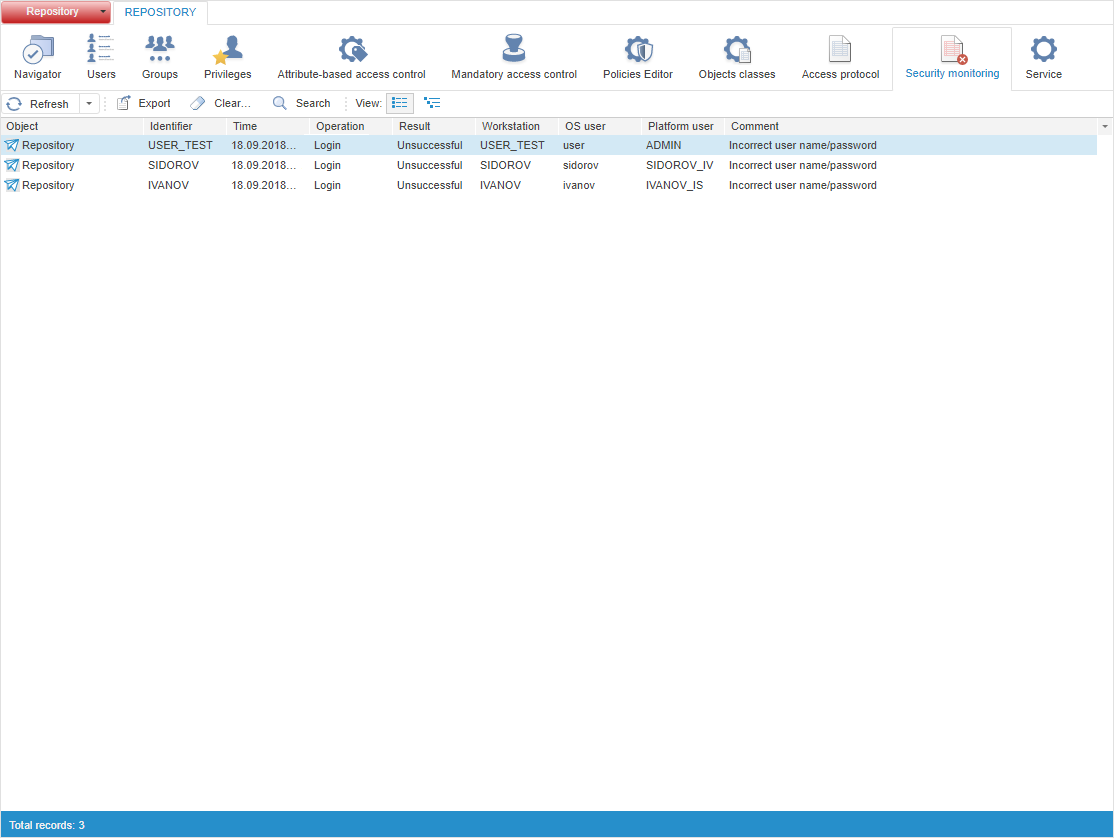
Task: Sort by the Time column header
Action: (x=268, y=127)
